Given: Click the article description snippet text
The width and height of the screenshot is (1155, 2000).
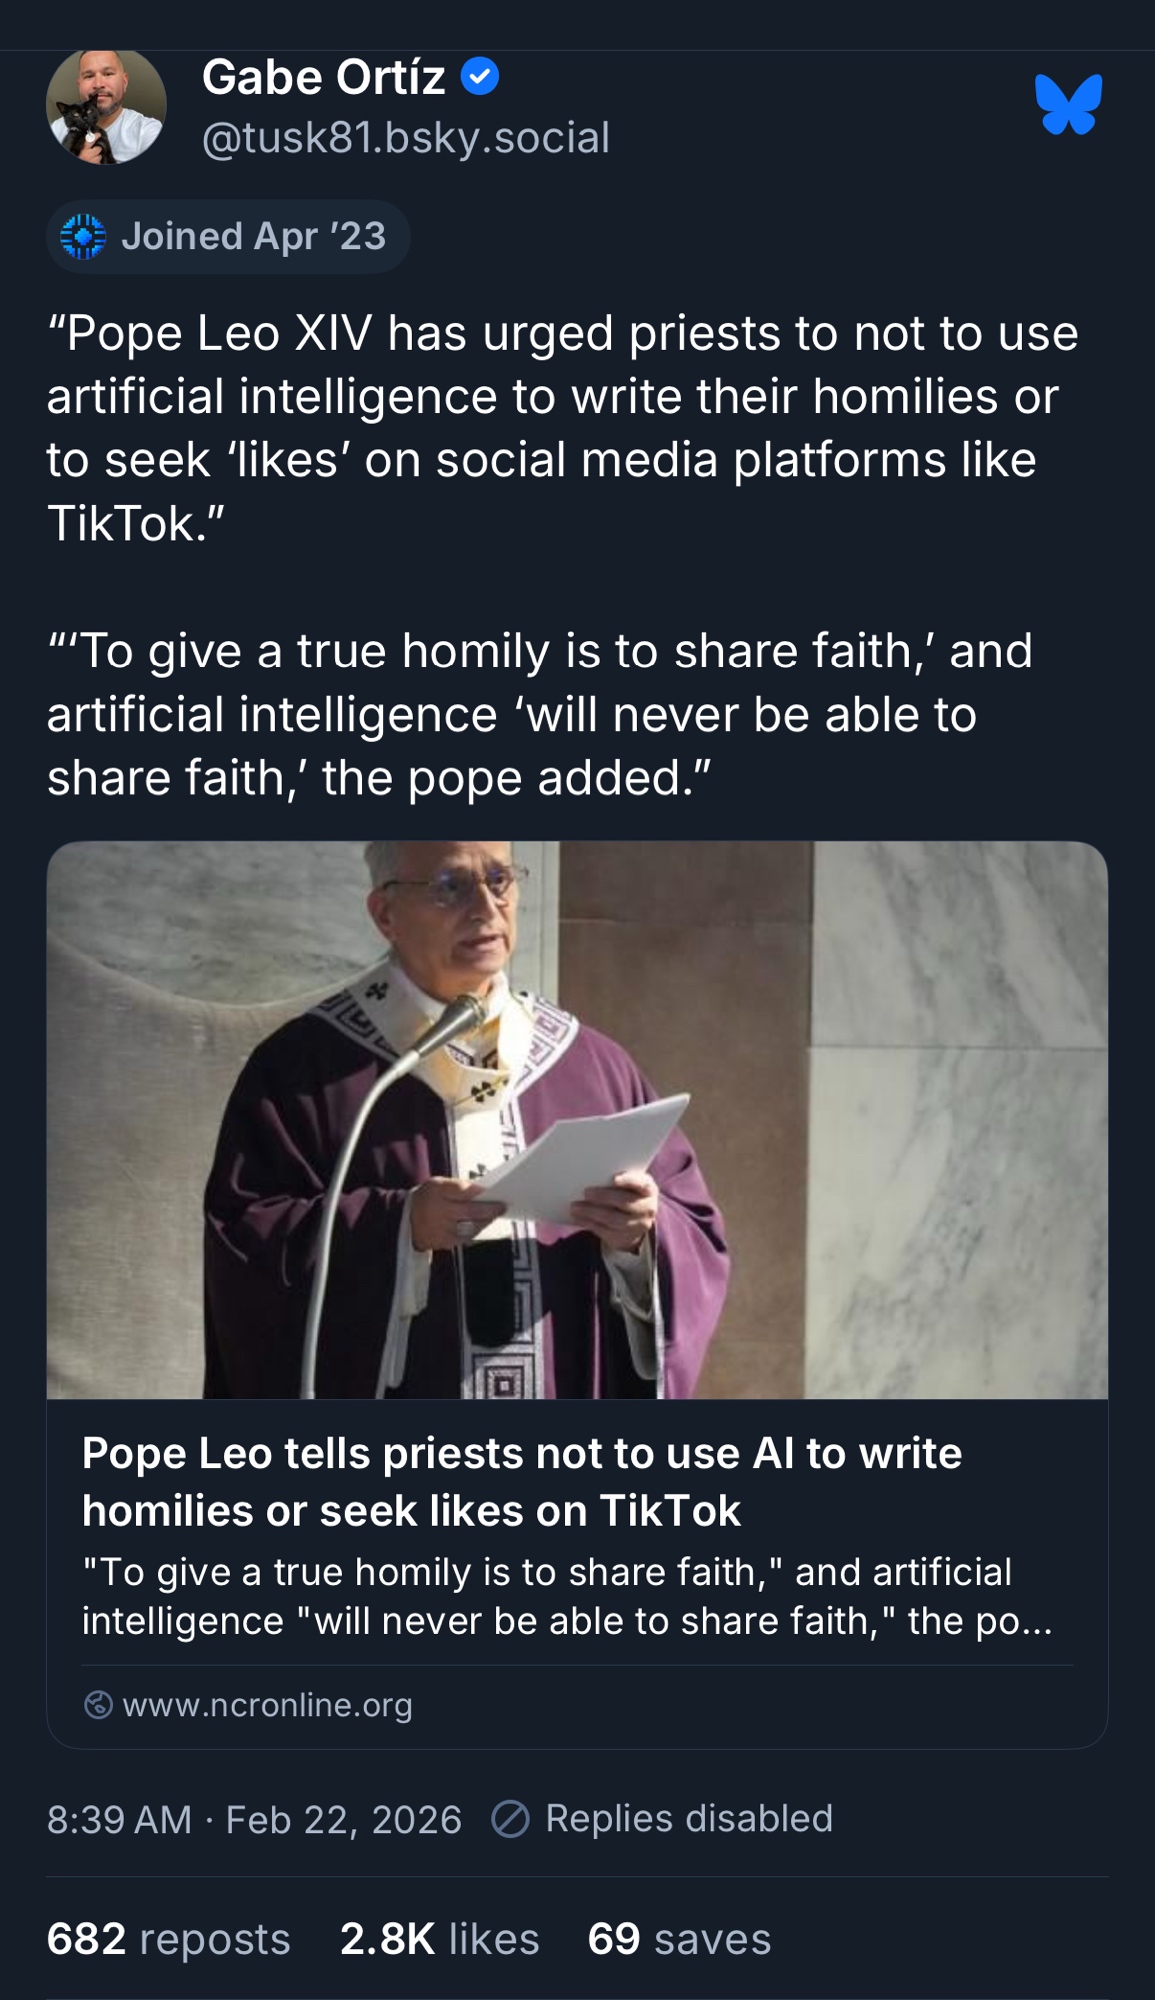Looking at the screenshot, I should click(x=566, y=1596).
